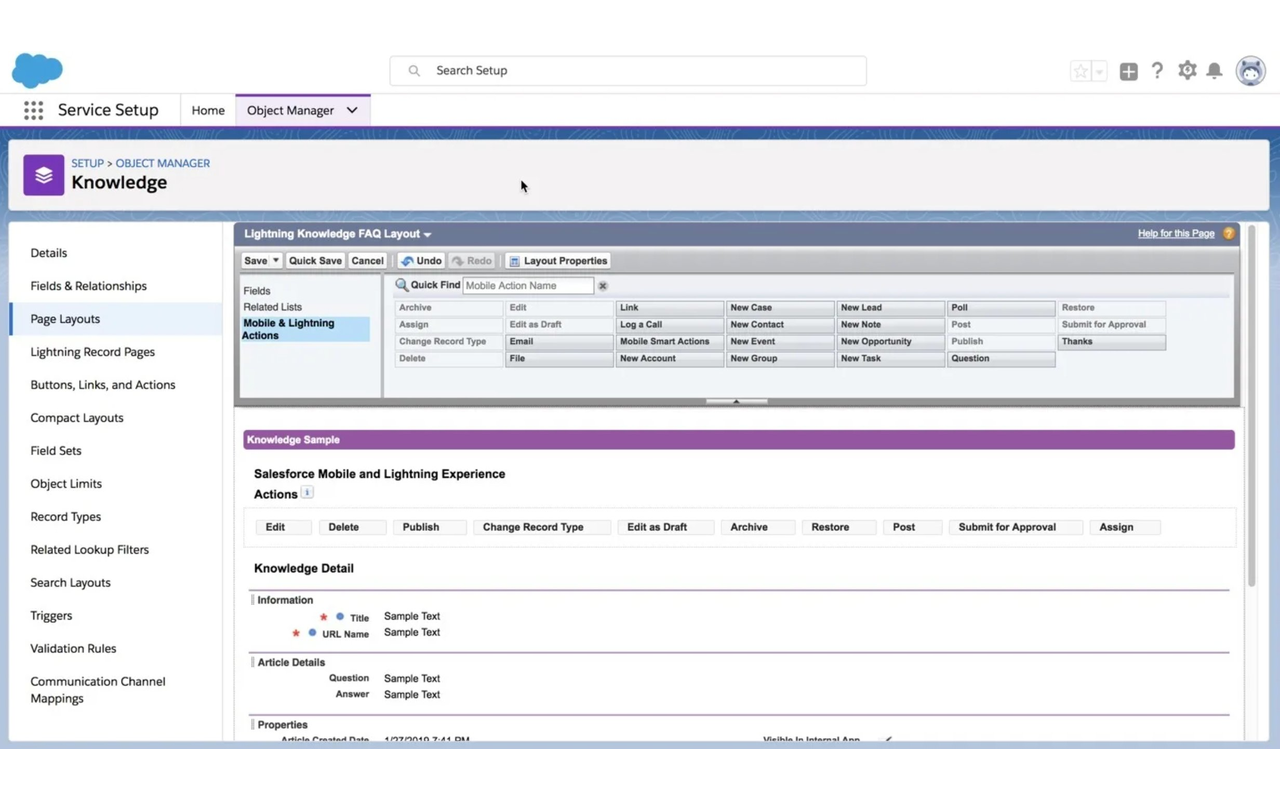The image size is (1280, 800).
Task: Click the Knowledge object icon
Action: [x=44, y=175]
